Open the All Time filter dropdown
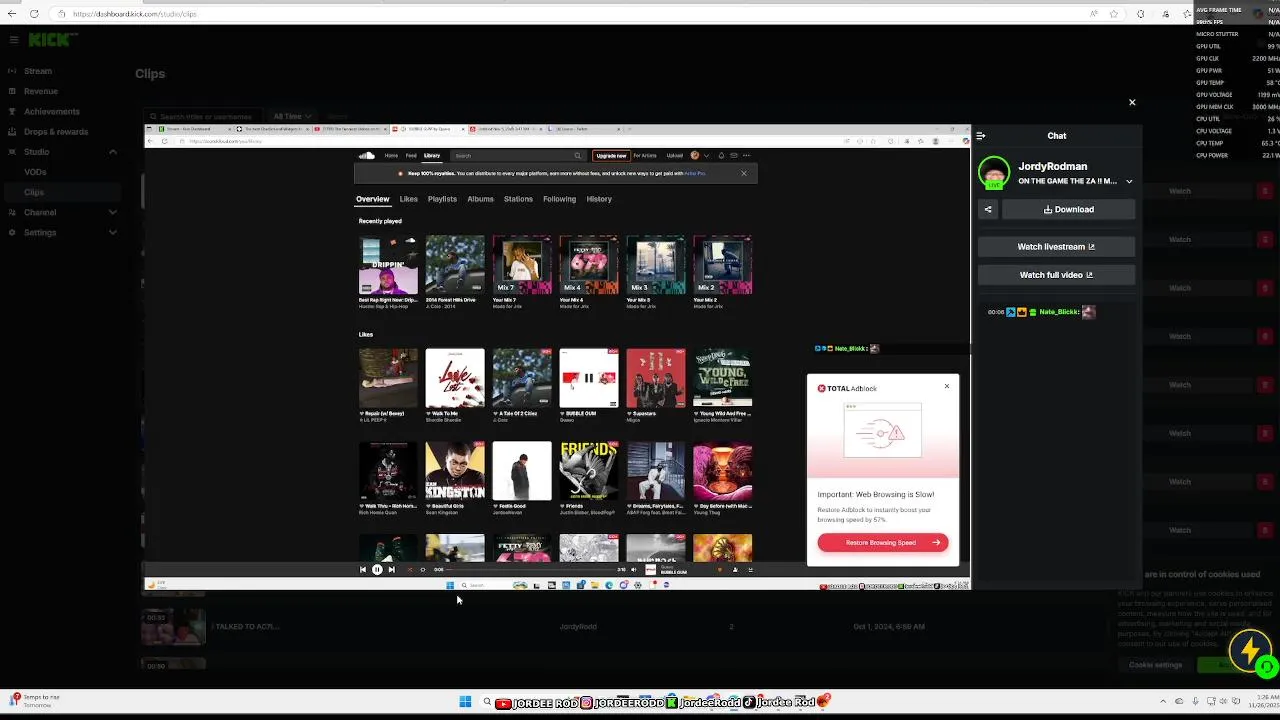 [293, 116]
